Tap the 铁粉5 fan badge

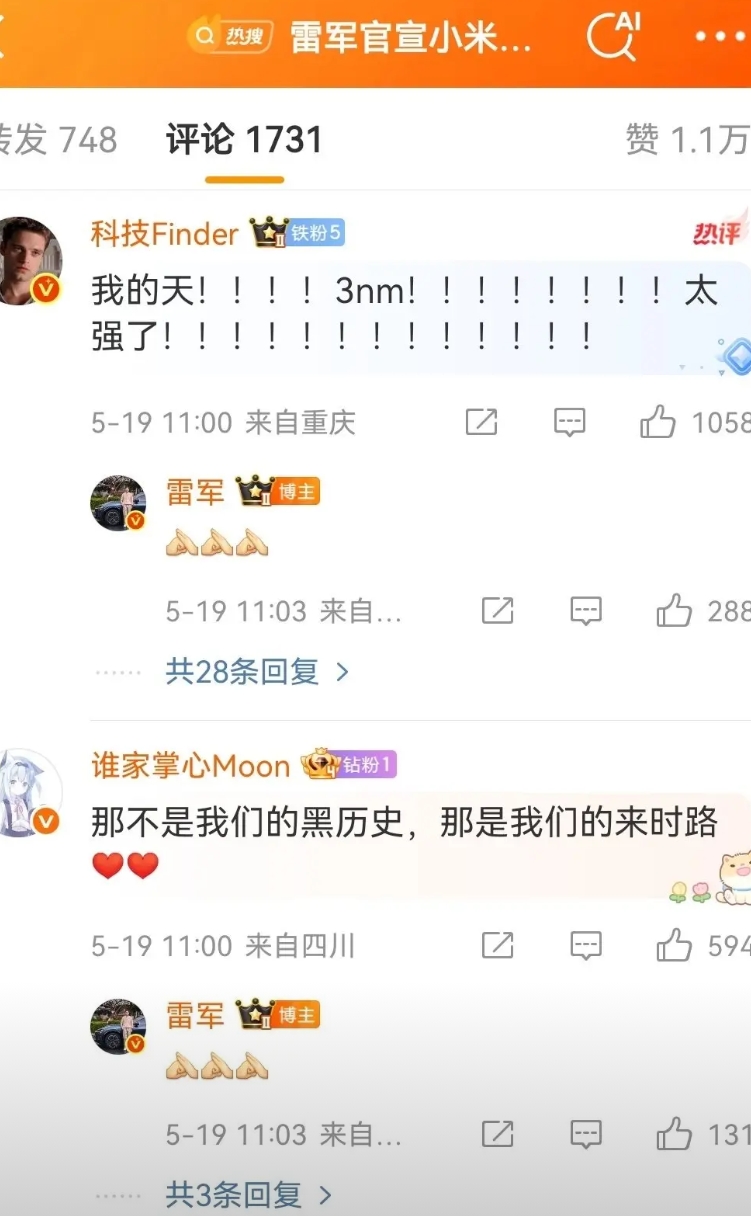(x=316, y=234)
